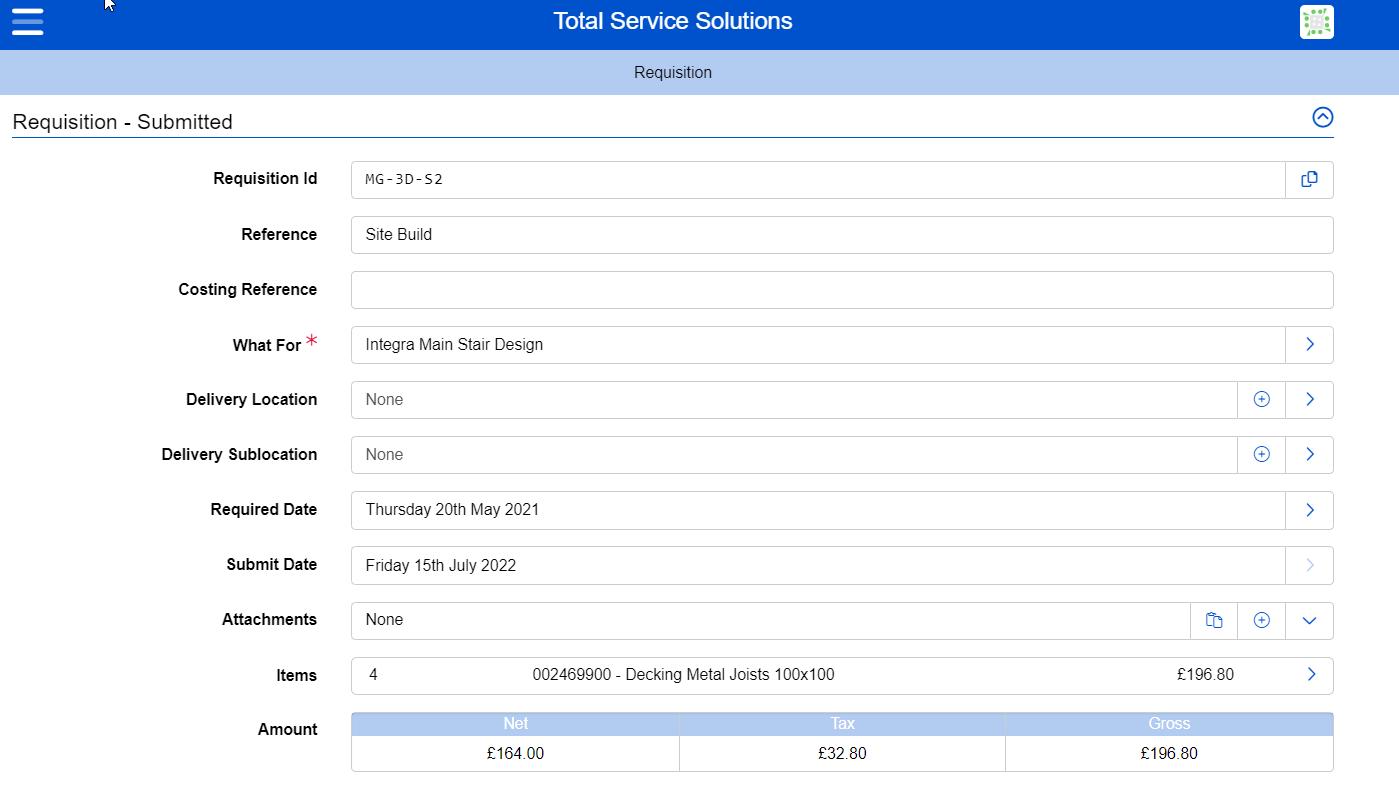Viewport: 1399px width, 808px height.
Task: Click the Delivery Location field
Action: (x=794, y=400)
